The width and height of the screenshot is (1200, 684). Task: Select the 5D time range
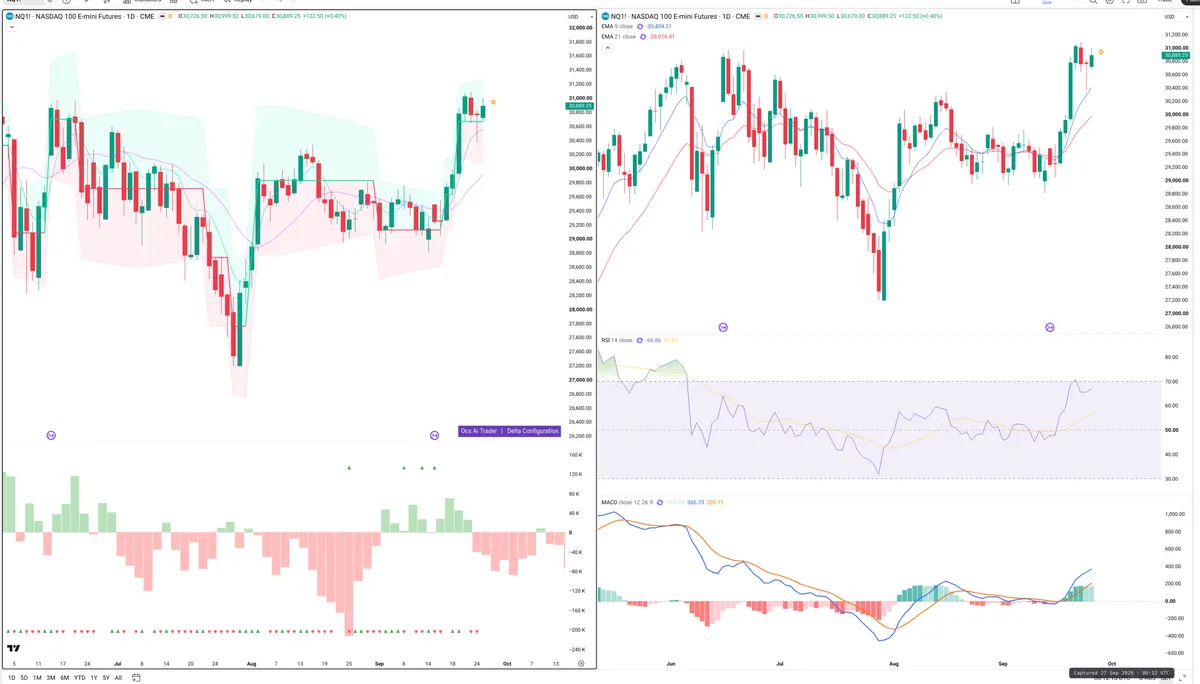point(24,678)
